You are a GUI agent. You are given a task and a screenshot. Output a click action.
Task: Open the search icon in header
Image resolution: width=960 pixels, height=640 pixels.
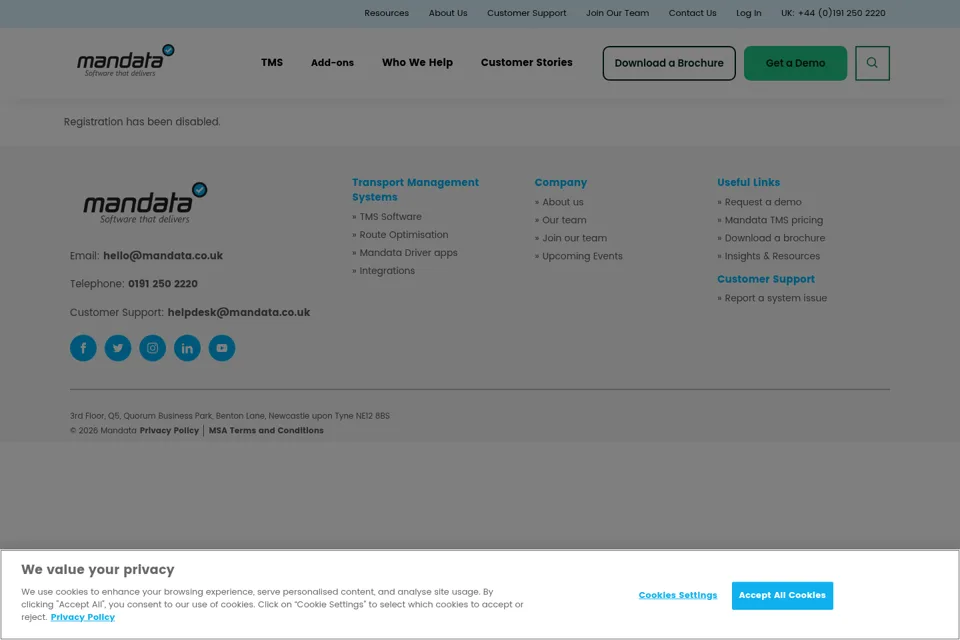pos(872,63)
